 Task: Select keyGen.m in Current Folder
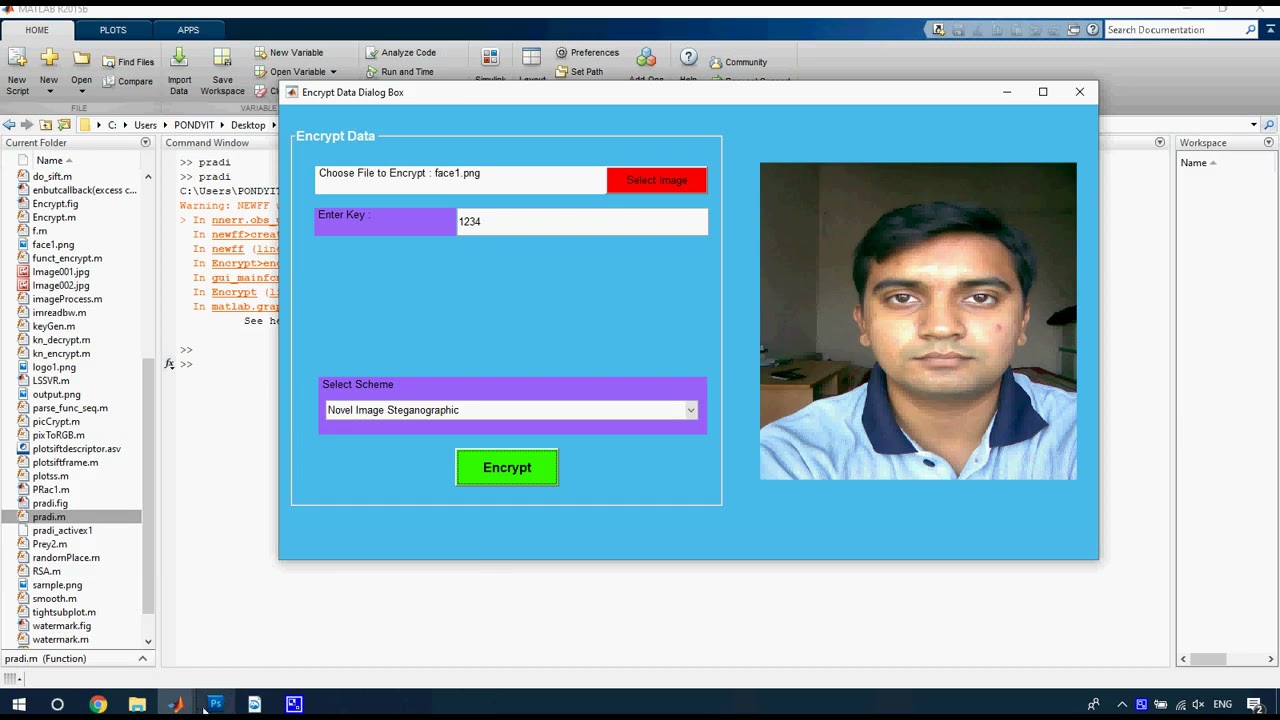click(x=53, y=326)
